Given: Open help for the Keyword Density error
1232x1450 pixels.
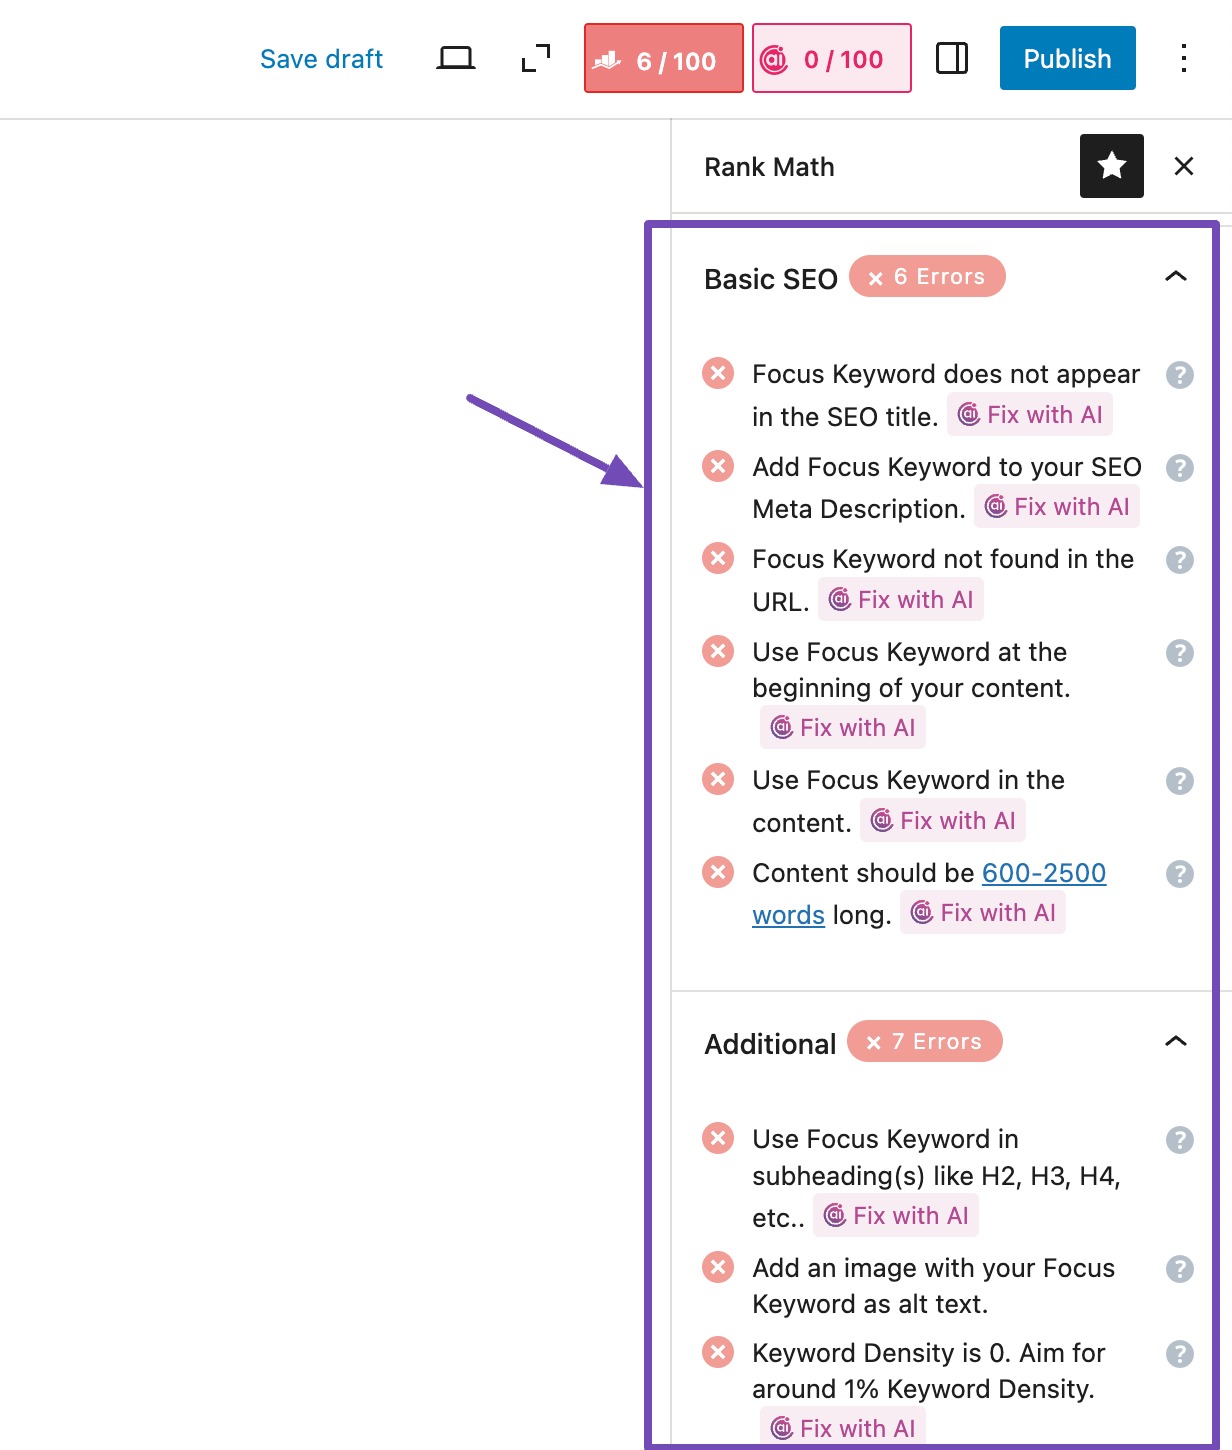Looking at the screenshot, I should point(1180,1353).
